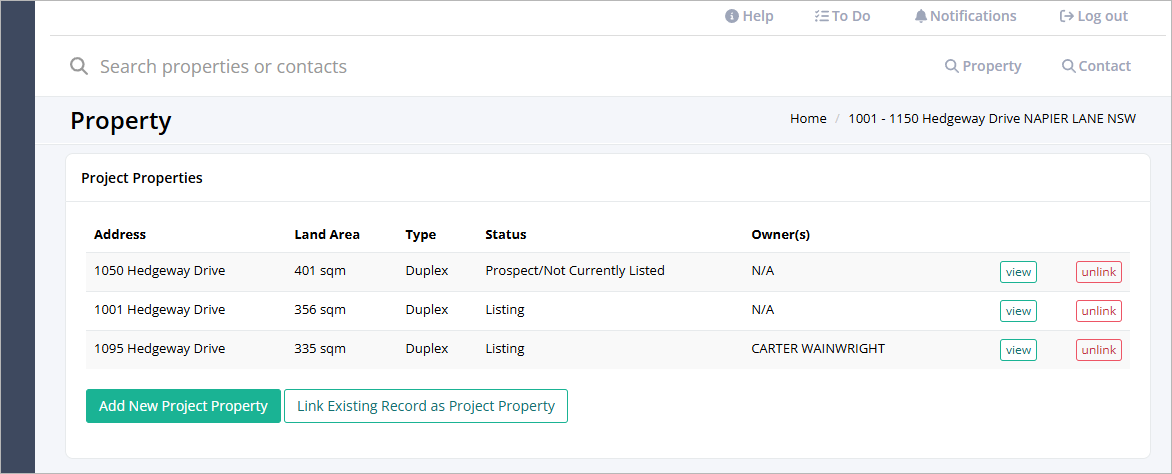
Task: Select the Contact search filter
Action: (1097, 66)
